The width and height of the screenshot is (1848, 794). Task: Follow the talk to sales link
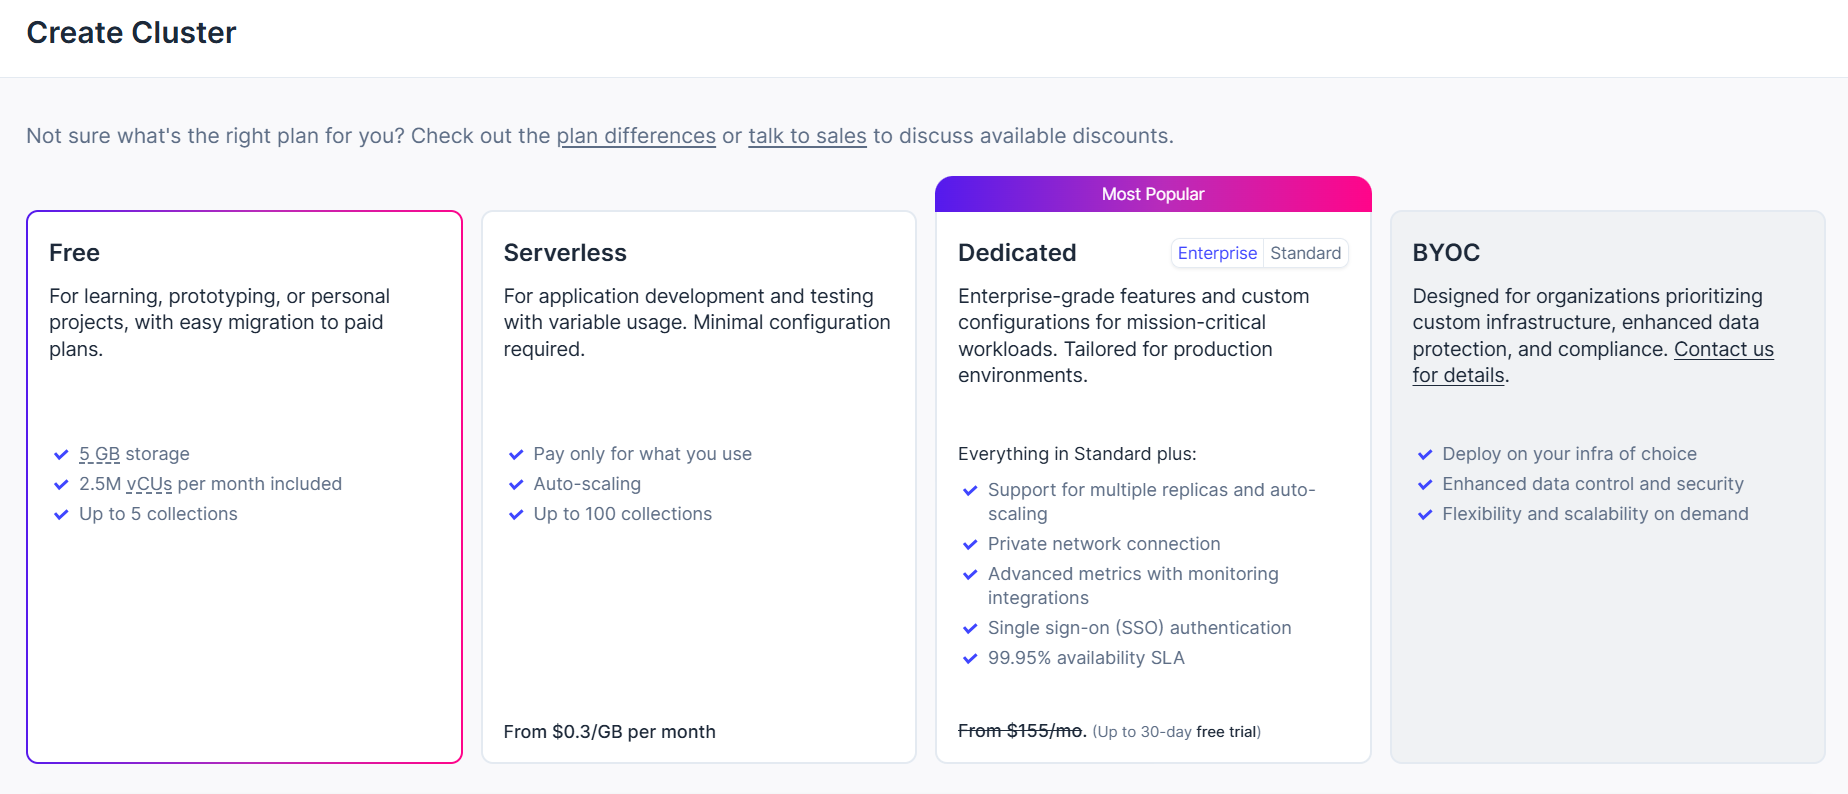point(807,136)
